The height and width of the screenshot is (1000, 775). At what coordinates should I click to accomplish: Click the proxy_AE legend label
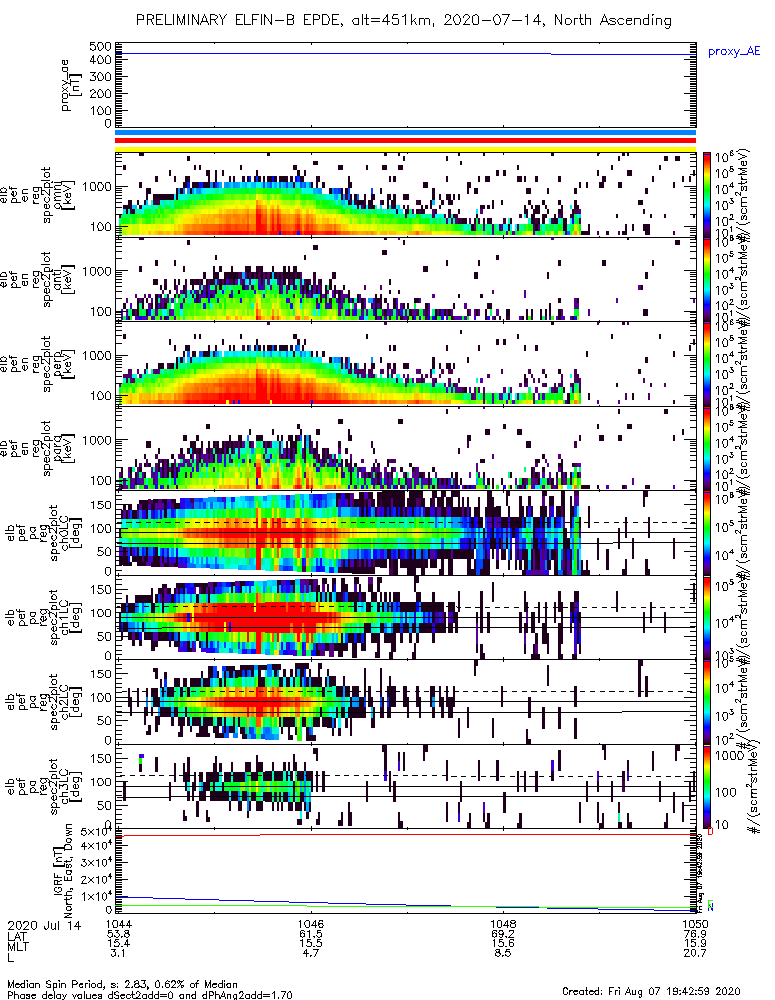(x=734, y=52)
